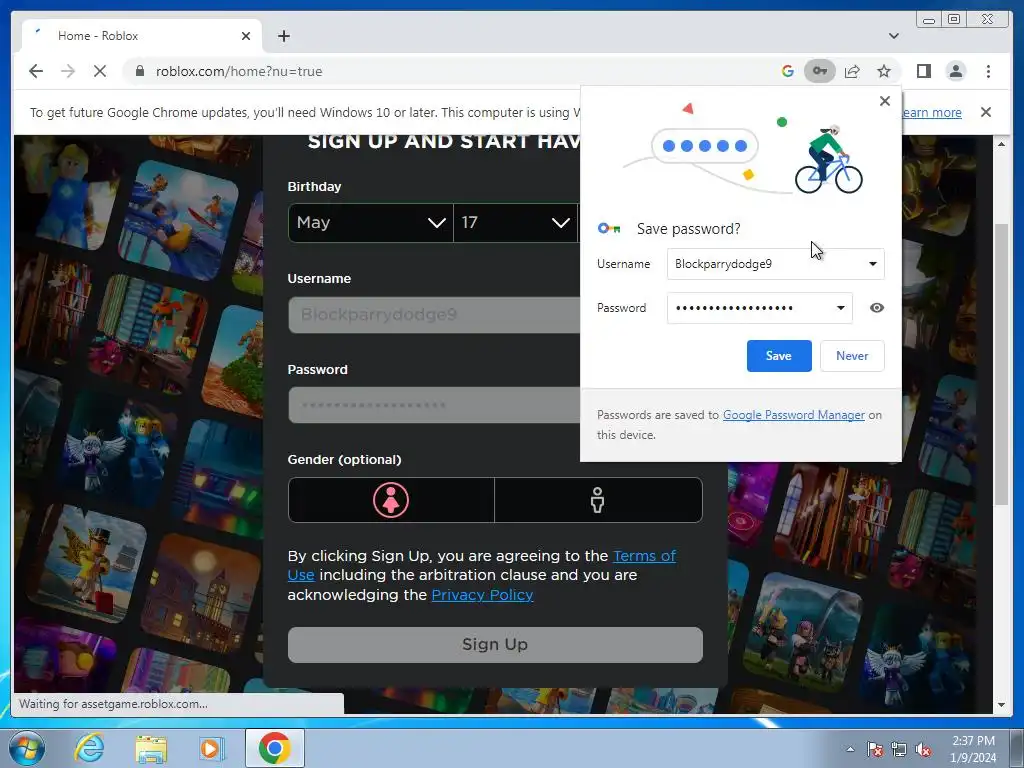Show hidden system tray icons
Screen dimensions: 1024x768
click(x=850, y=749)
